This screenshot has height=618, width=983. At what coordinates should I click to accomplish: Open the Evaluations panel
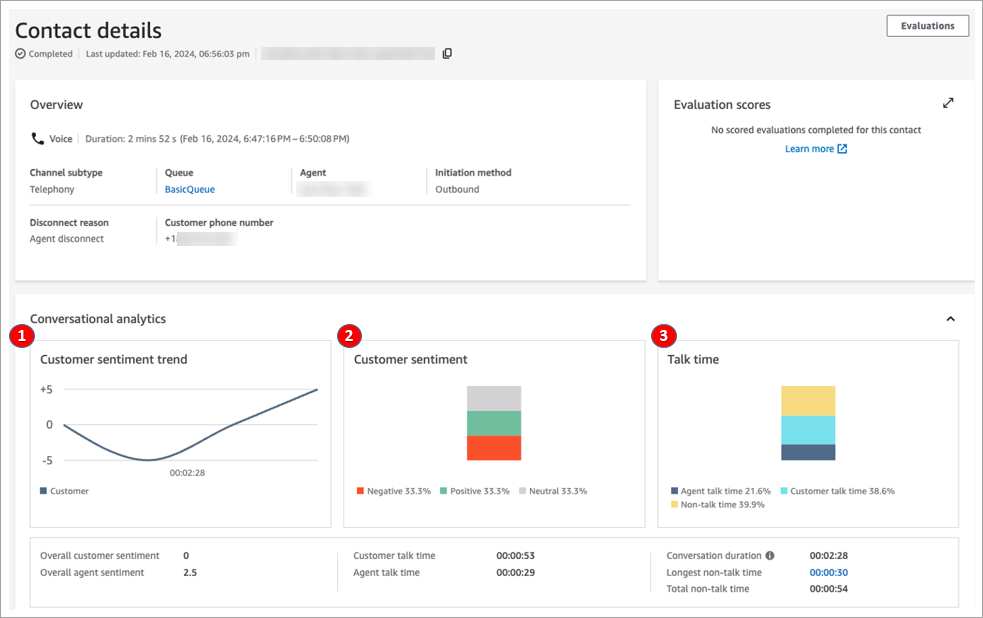(x=927, y=25)
